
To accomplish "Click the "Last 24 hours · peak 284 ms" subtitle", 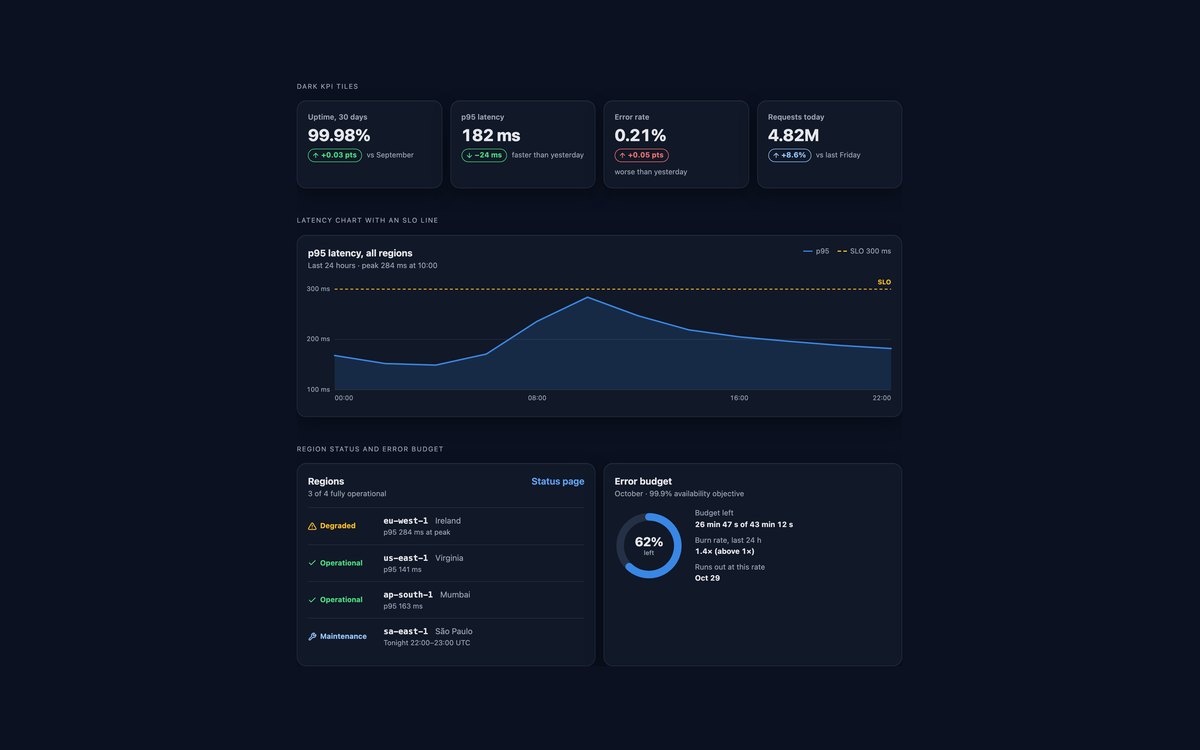I will [372, 266].
